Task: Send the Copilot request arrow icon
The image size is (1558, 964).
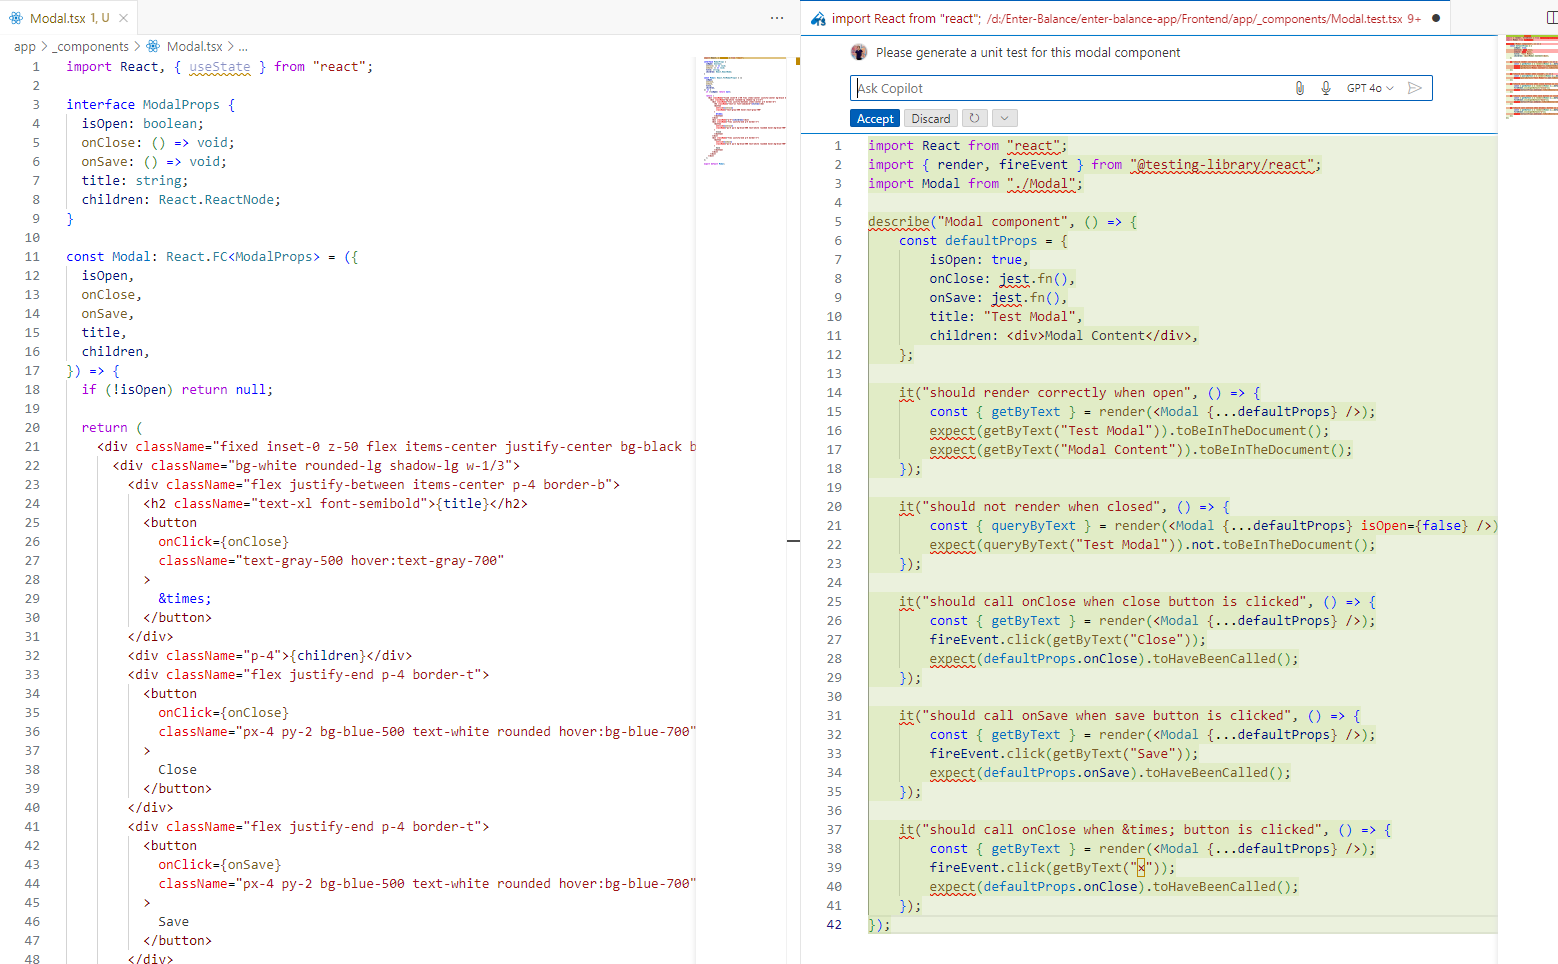Action: [1415, 88]
